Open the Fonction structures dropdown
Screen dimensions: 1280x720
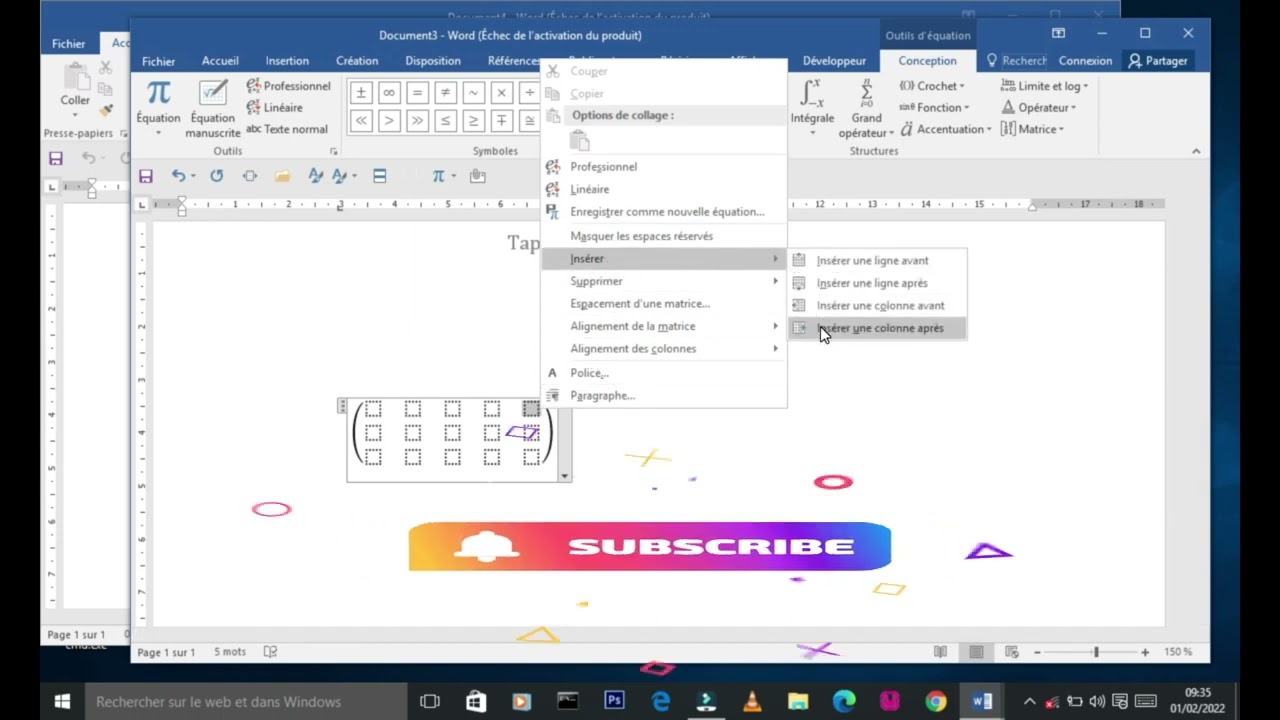[x=934, y=107]
